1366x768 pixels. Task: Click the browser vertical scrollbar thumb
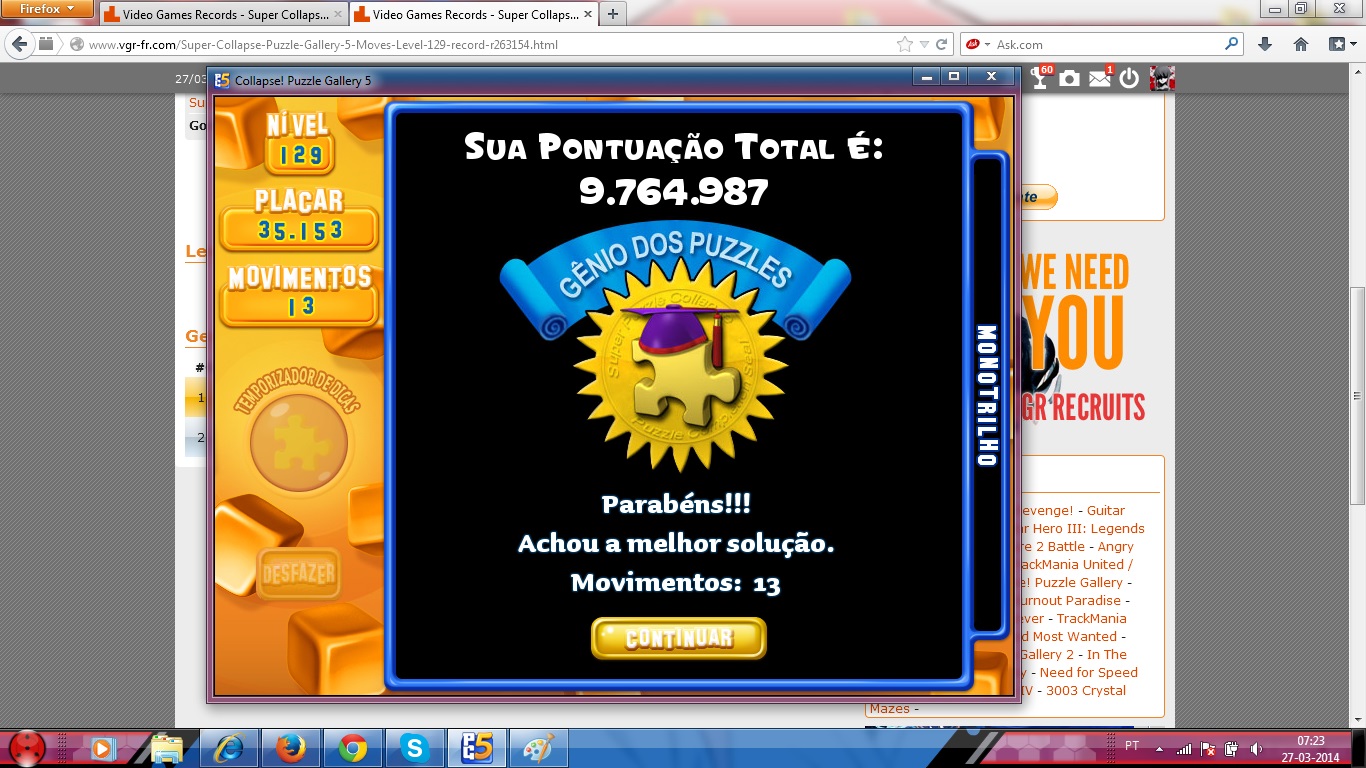pyautogui.click(x=1357, y=395)
